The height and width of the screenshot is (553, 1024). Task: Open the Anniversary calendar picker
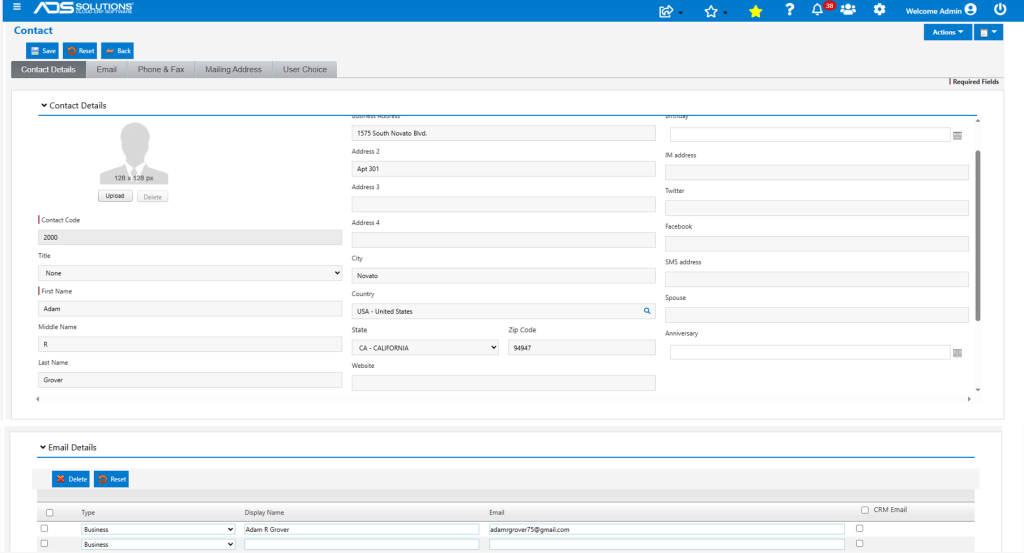click(957, 353)
